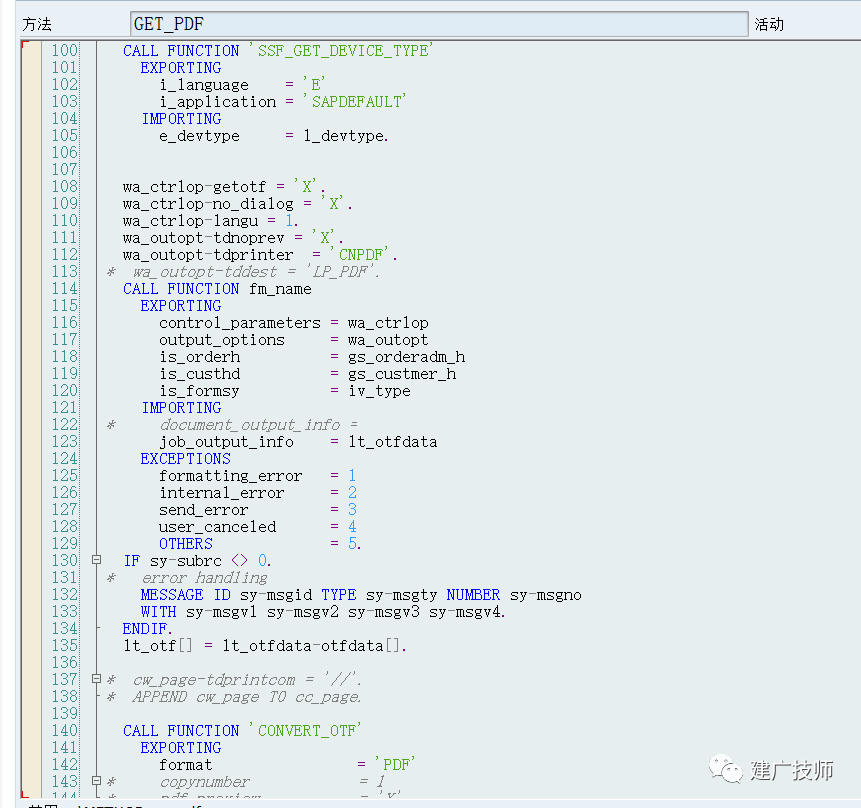The width and height of the screenshot is (861, 808).
Task: Click wa_ctrlop-getotf on line 108
Action: coord(194,187)
